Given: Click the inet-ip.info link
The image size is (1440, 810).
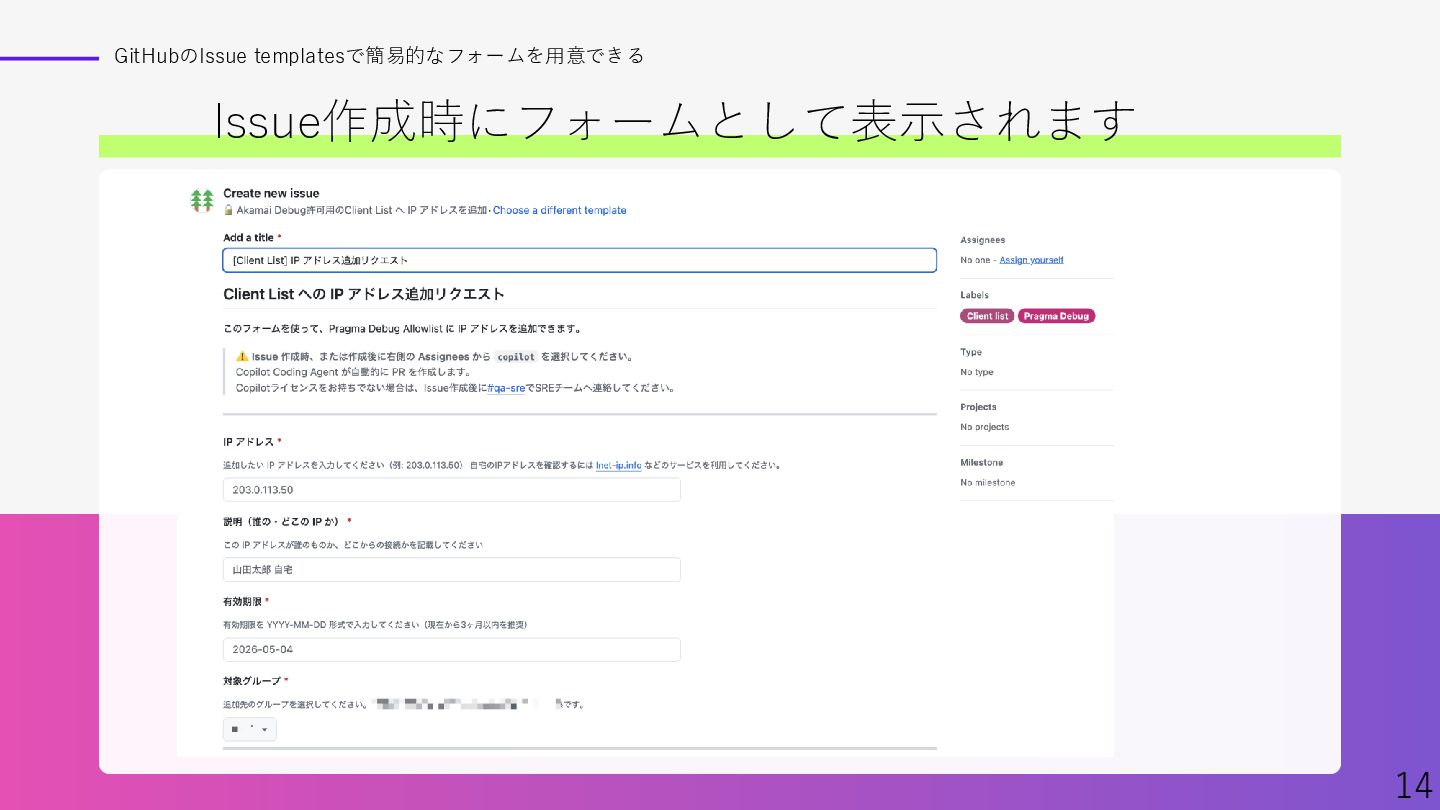Looking at the screenshot, I should point(618,465).
